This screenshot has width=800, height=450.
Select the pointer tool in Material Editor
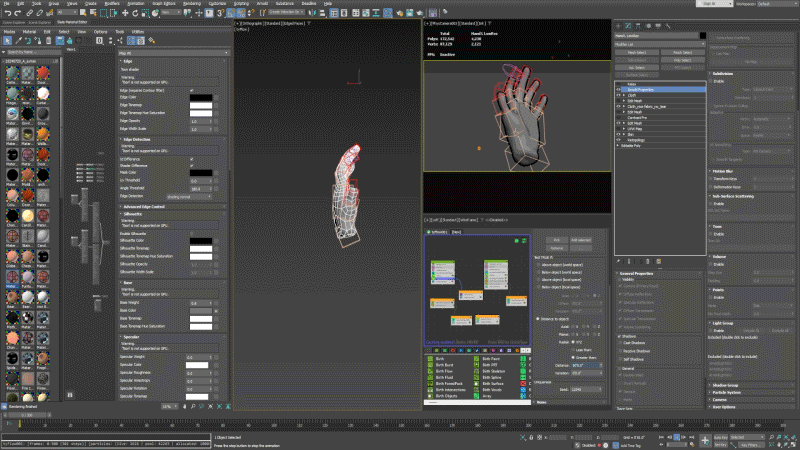tap(7, 39)
